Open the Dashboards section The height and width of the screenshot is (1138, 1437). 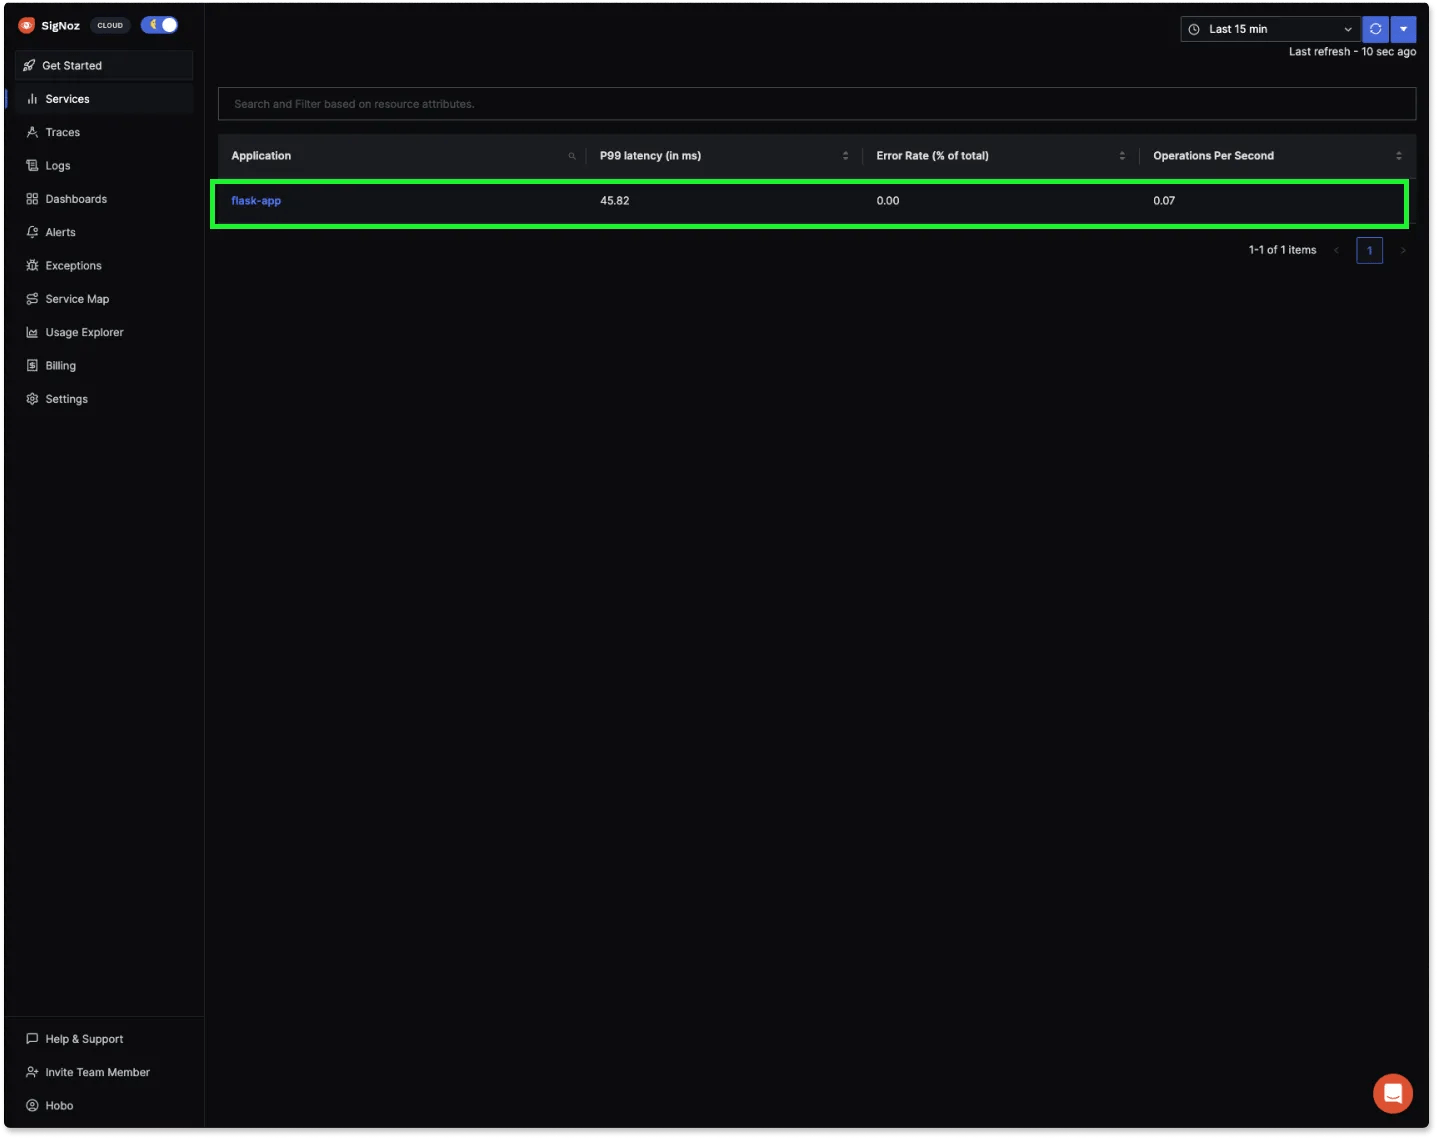(76, 198)
